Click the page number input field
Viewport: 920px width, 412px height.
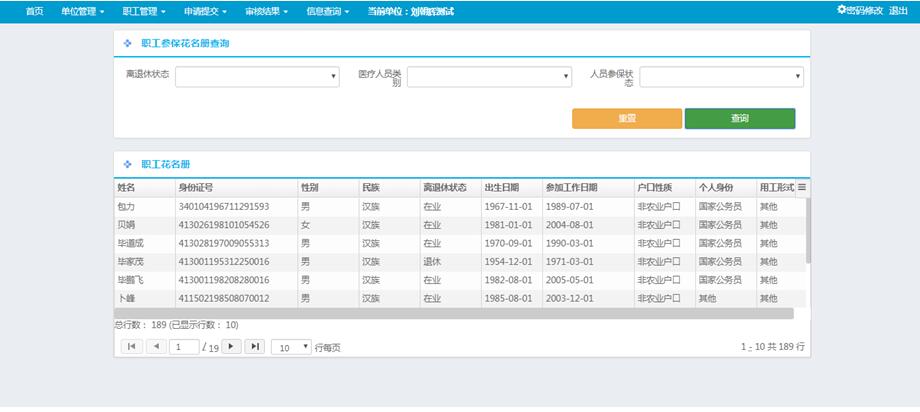184,347
